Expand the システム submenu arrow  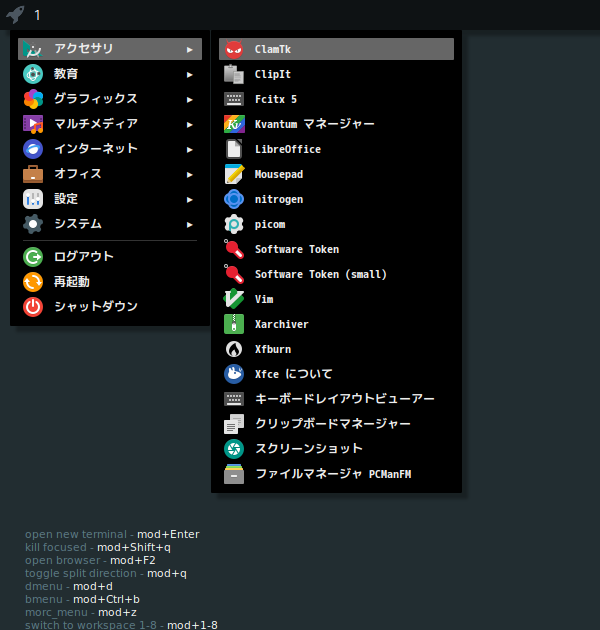(x=189, y=224)
